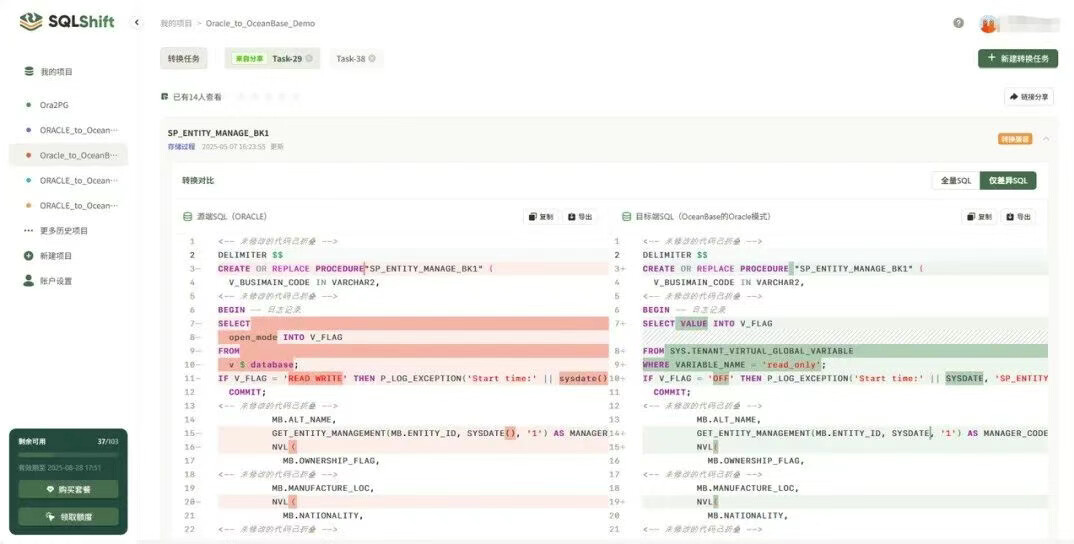Click the plus icon for 新建项目
The height and width of the screenshot is (544, 1074).
(28, 256)
